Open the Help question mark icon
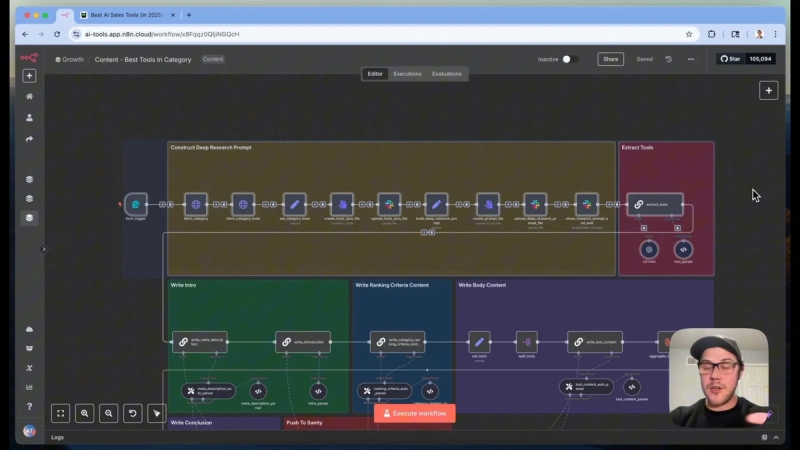 29,407
